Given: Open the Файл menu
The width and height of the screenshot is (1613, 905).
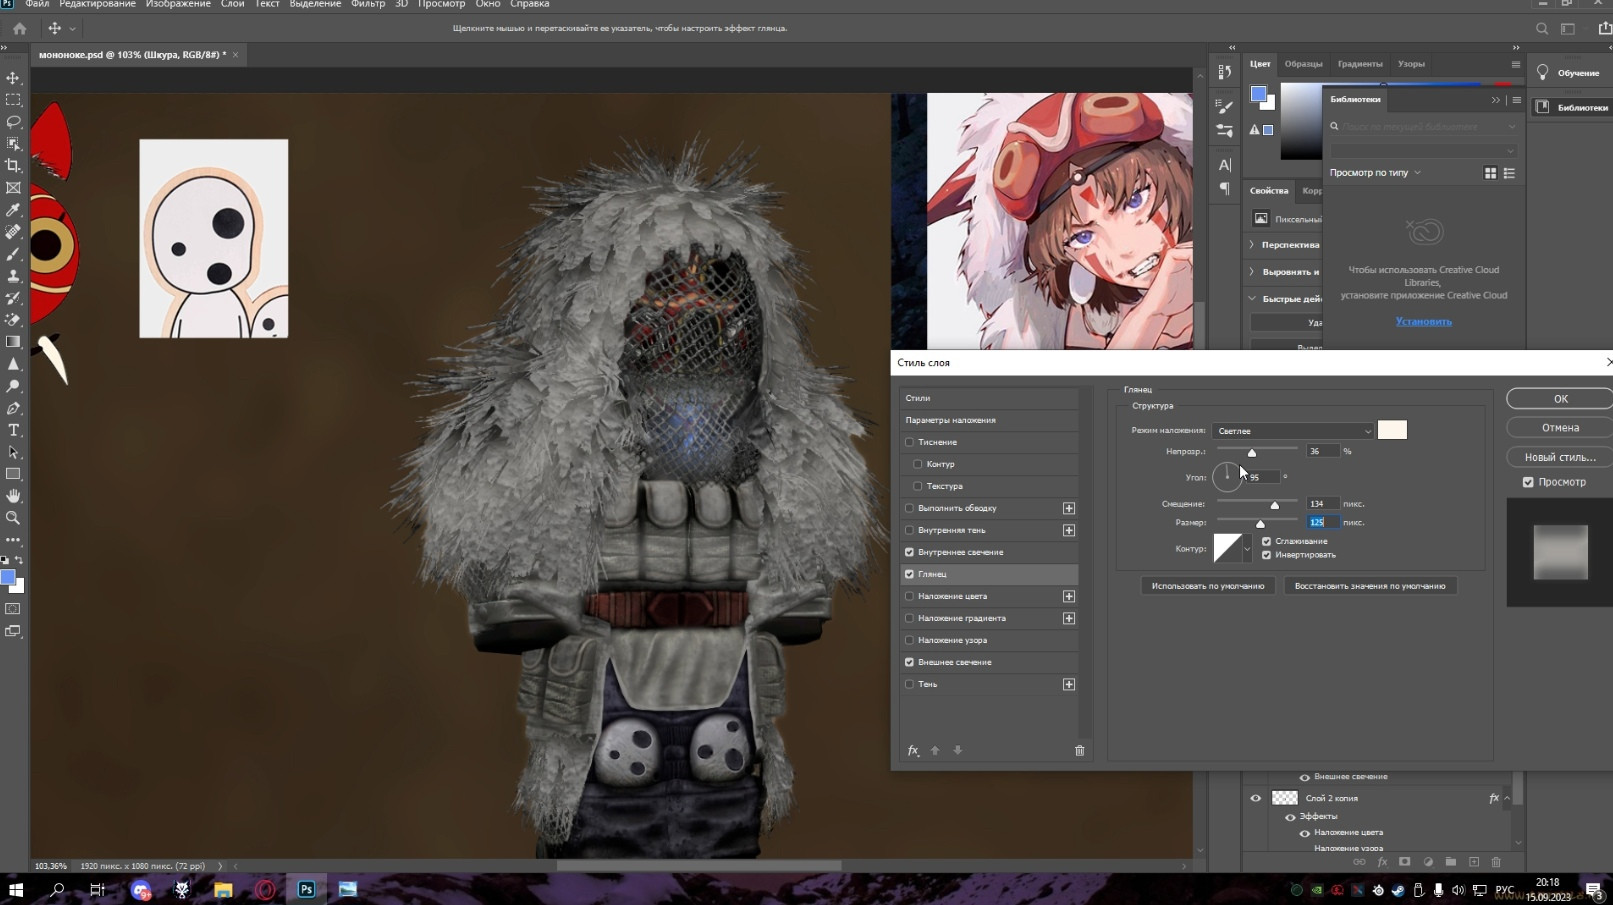Looking at the screenshot, I should point(37,5).
